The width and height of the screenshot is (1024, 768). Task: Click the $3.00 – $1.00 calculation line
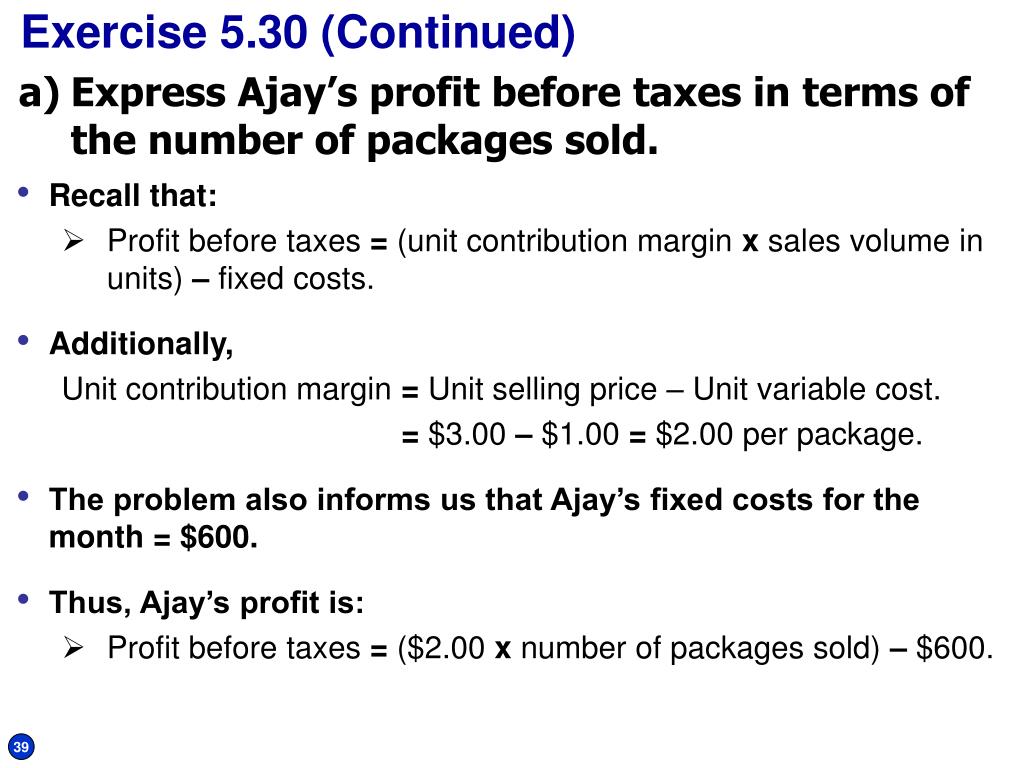(662, 434)
